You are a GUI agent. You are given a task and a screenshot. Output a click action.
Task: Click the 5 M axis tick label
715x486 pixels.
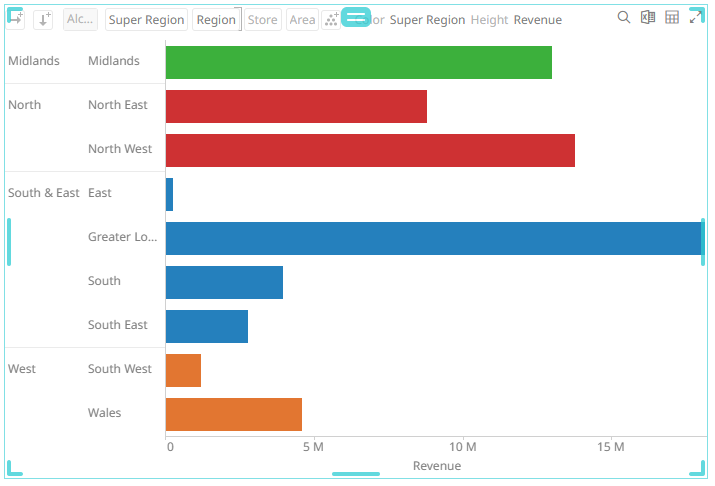click(313, 447)
